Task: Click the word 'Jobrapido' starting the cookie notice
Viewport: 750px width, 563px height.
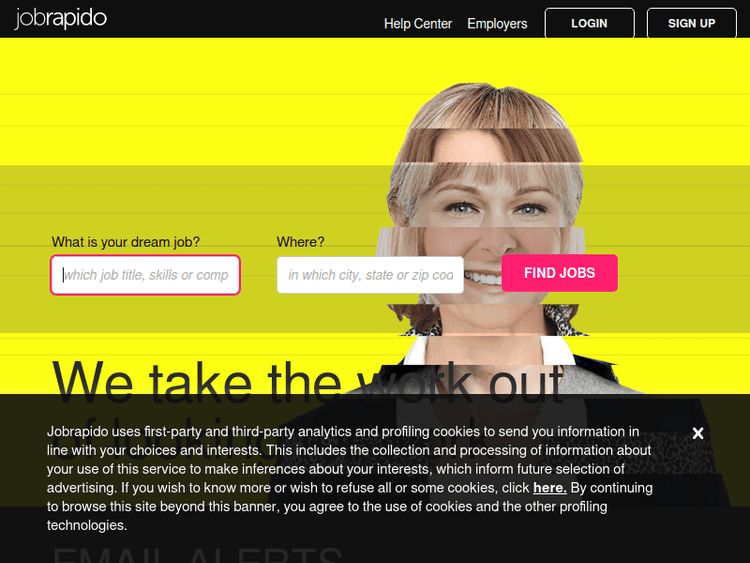Action: [77, 431]
